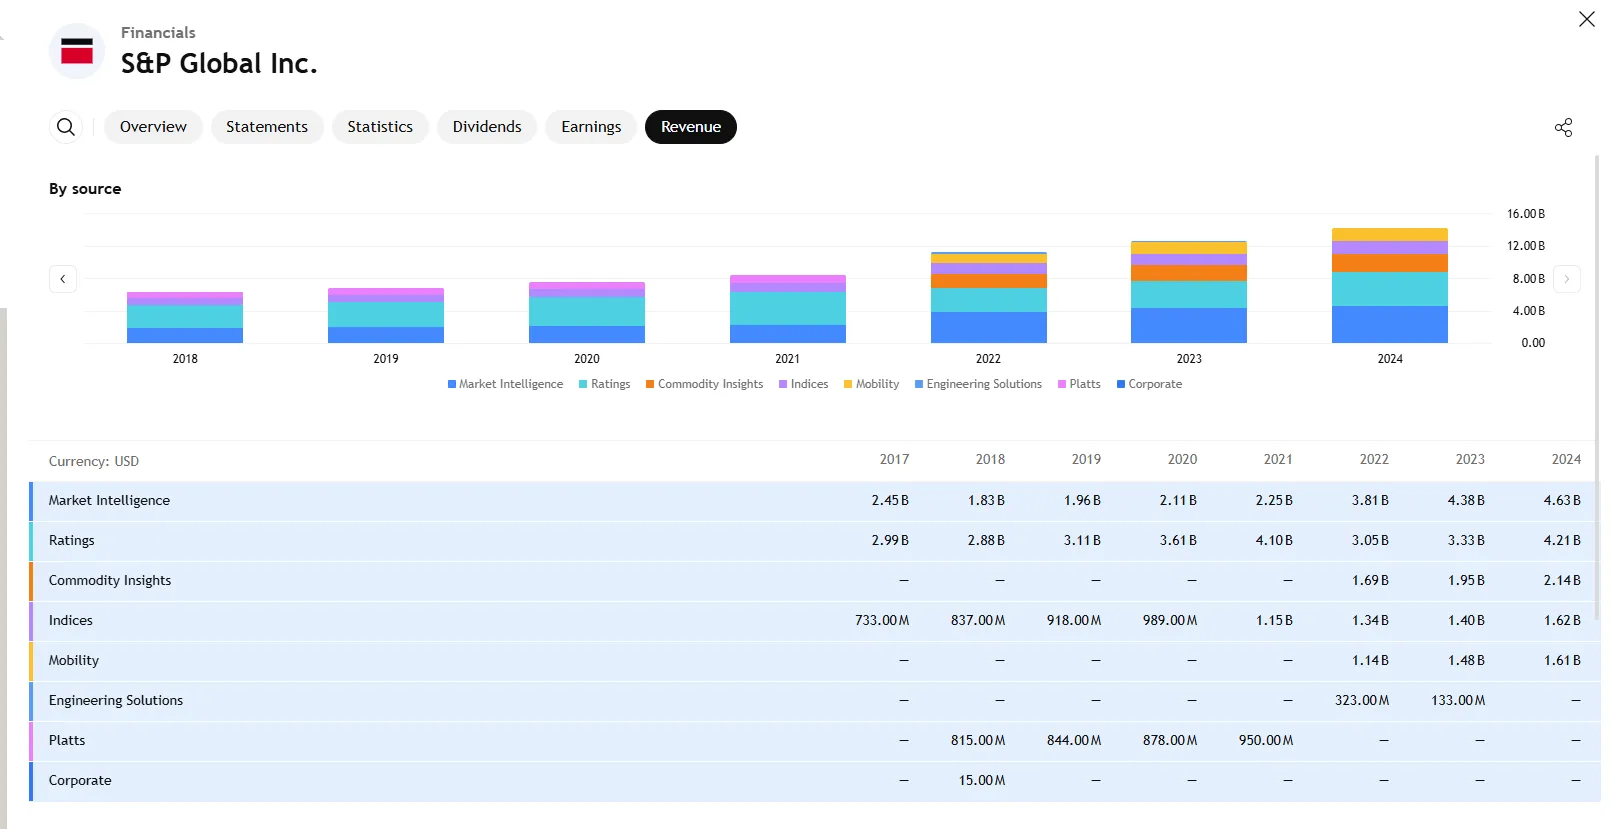Click the 2020 stacked revenue bar
Viewport: 1611px width, 829px height.
click(587, 313)
